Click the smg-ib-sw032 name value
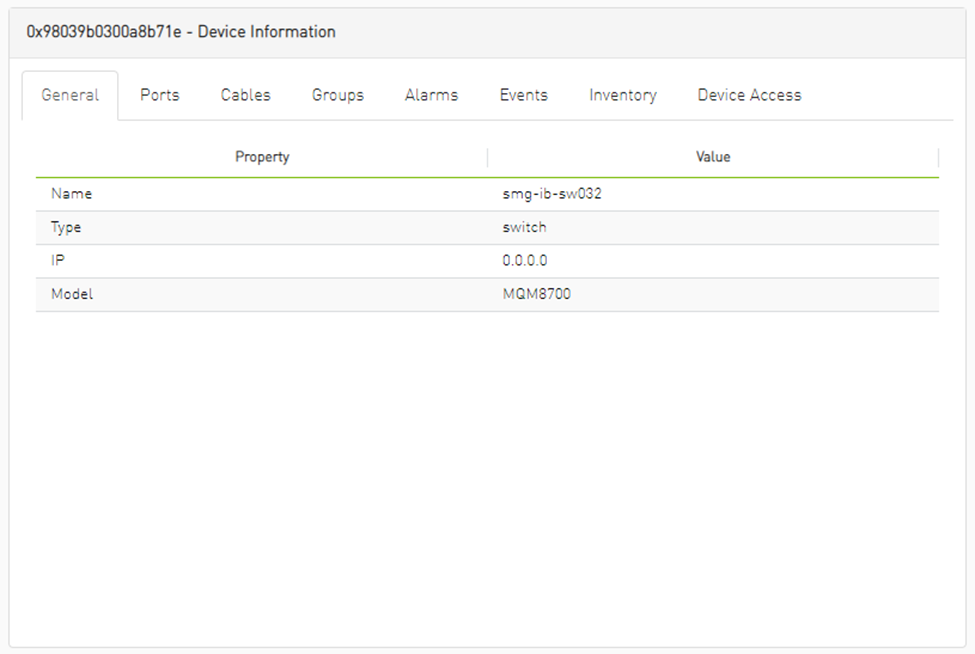975x654 pixels. coord(552,194)
